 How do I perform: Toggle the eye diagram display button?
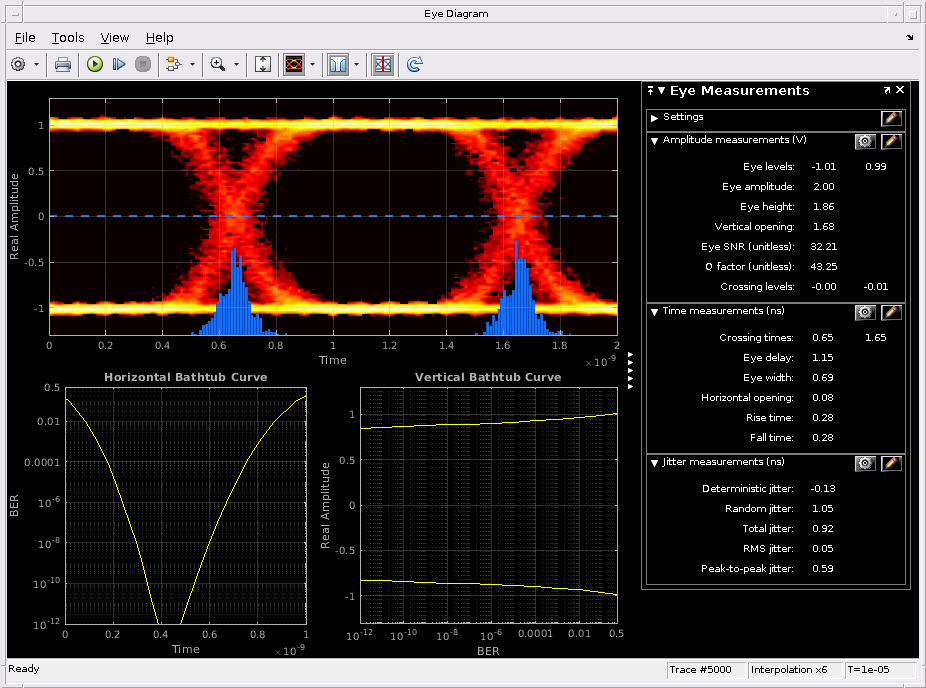click(x=295, y=64)
